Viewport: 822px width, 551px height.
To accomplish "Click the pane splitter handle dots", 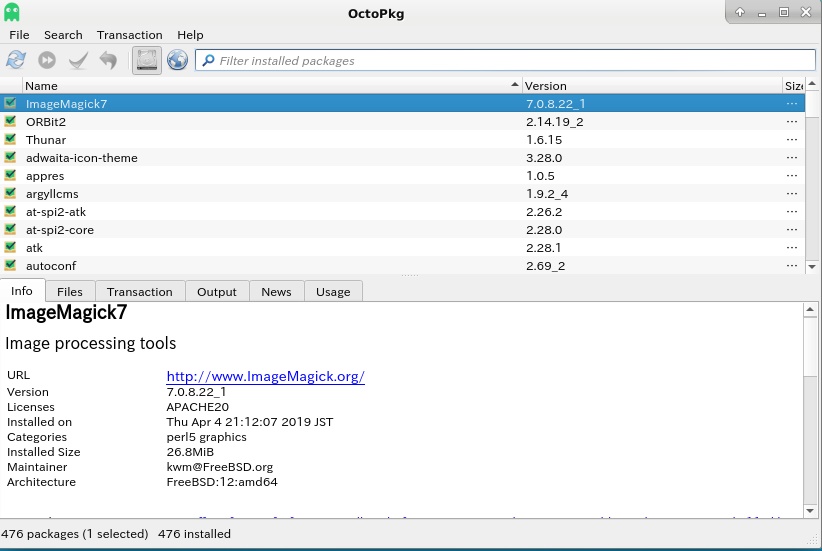I will coord(410,275).
